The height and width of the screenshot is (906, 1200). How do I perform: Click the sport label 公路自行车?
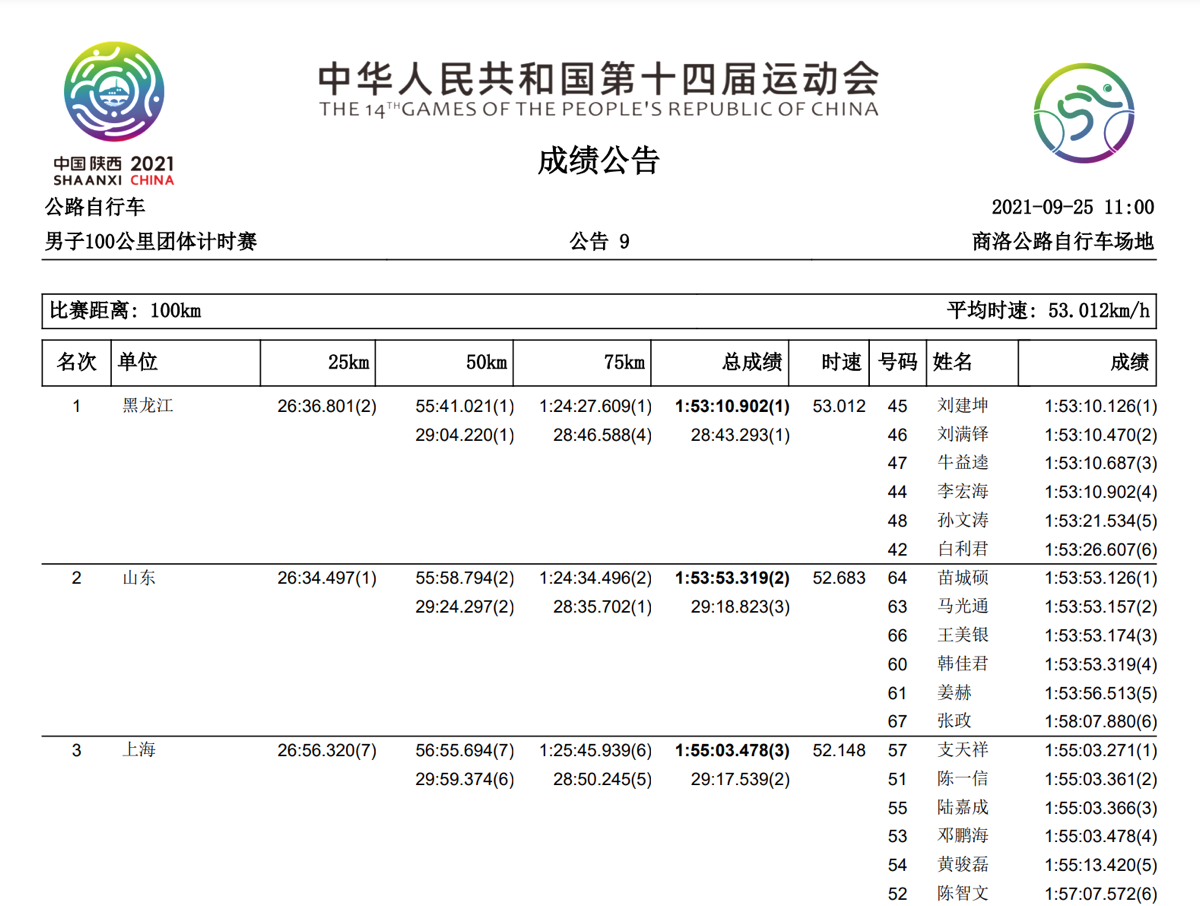tap(95, 207)
